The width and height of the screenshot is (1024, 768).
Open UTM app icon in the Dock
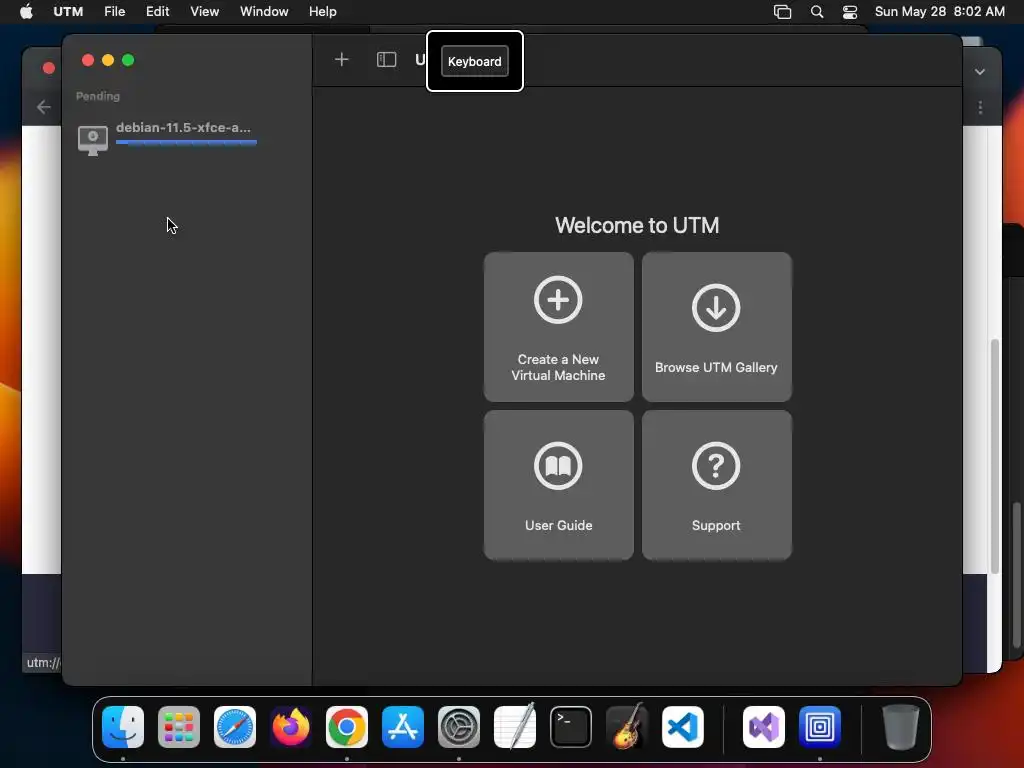point(820,727)
